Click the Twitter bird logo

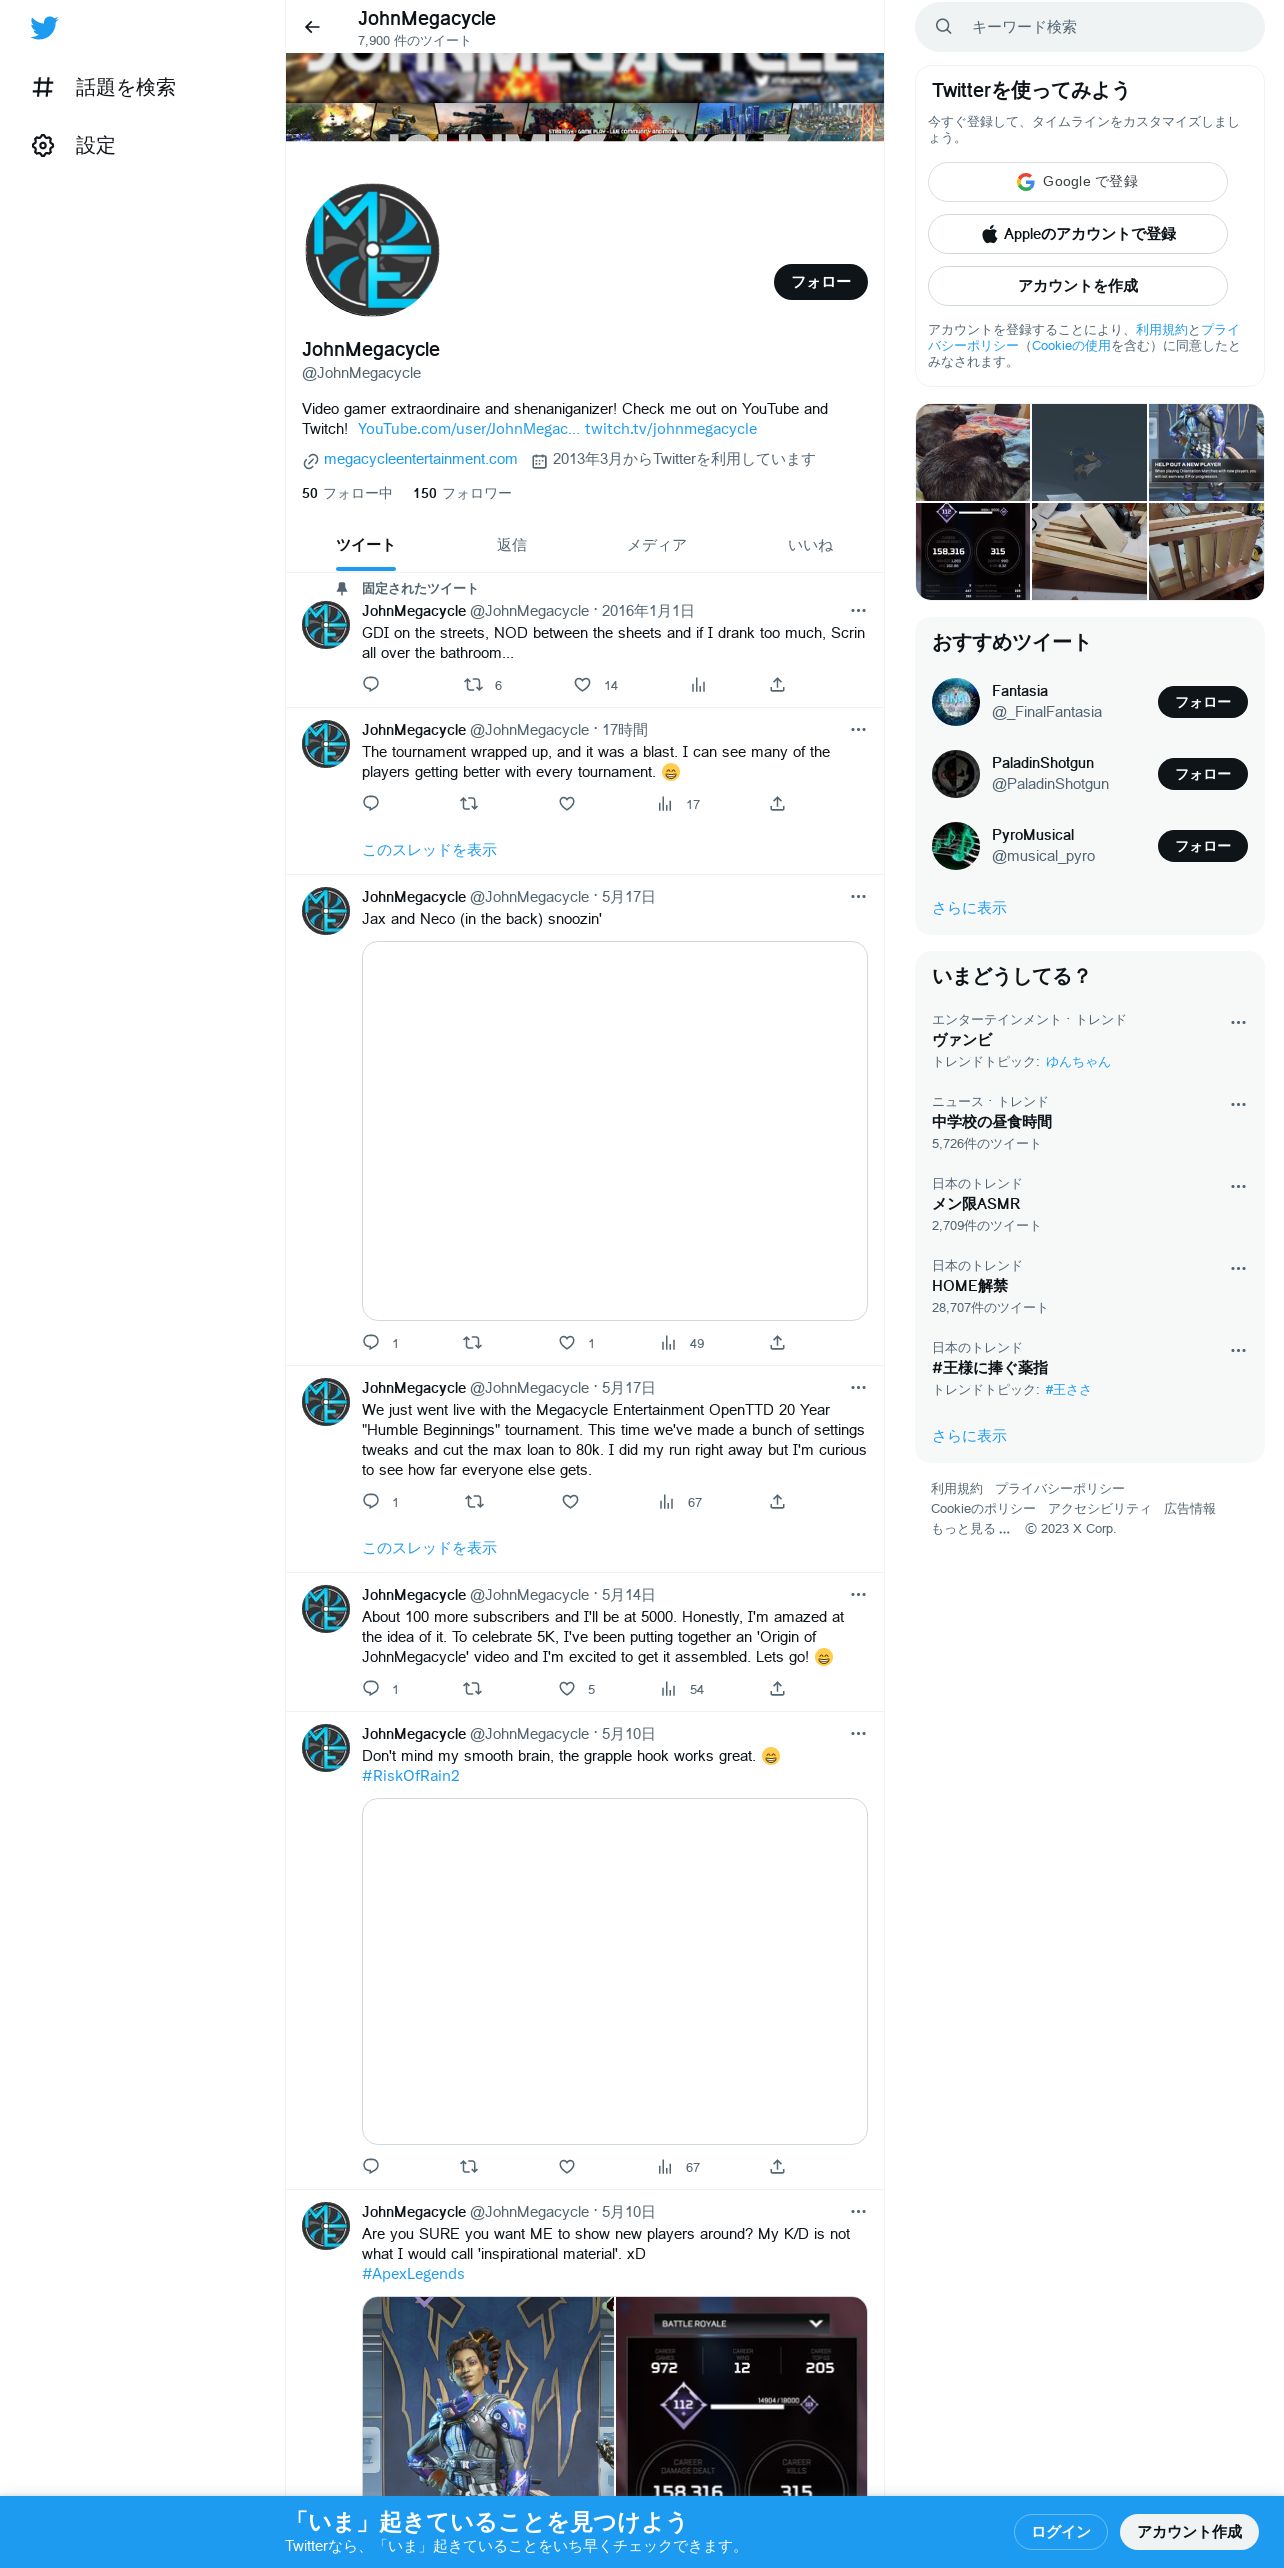(44, 28)
